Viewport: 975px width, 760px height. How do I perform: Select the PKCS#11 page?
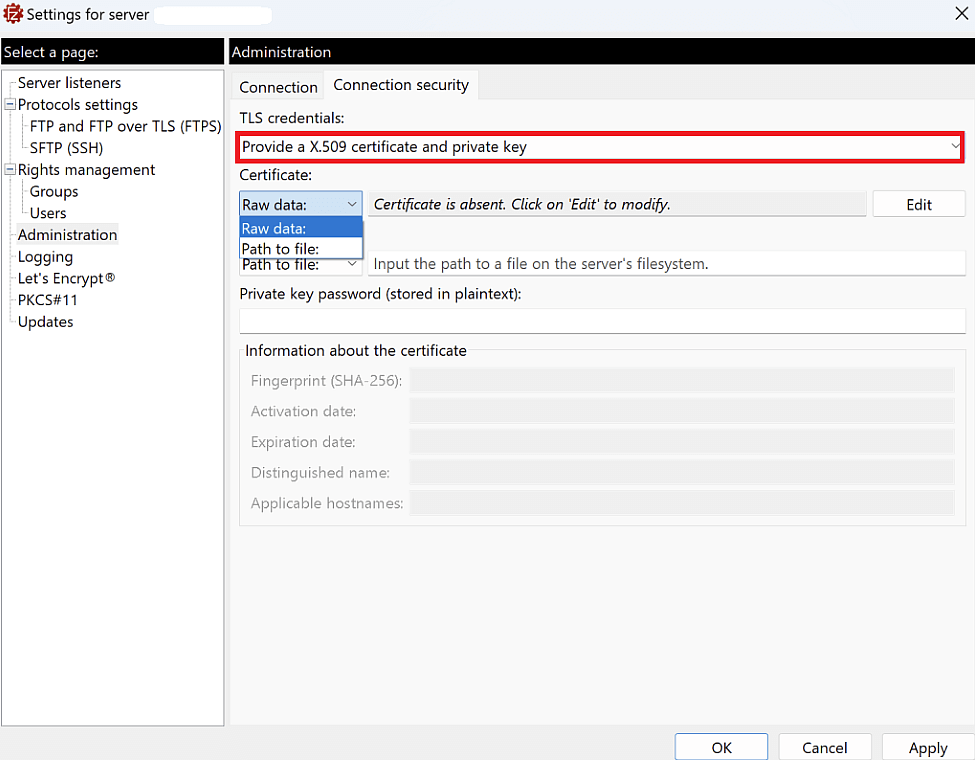click(47, 299)
